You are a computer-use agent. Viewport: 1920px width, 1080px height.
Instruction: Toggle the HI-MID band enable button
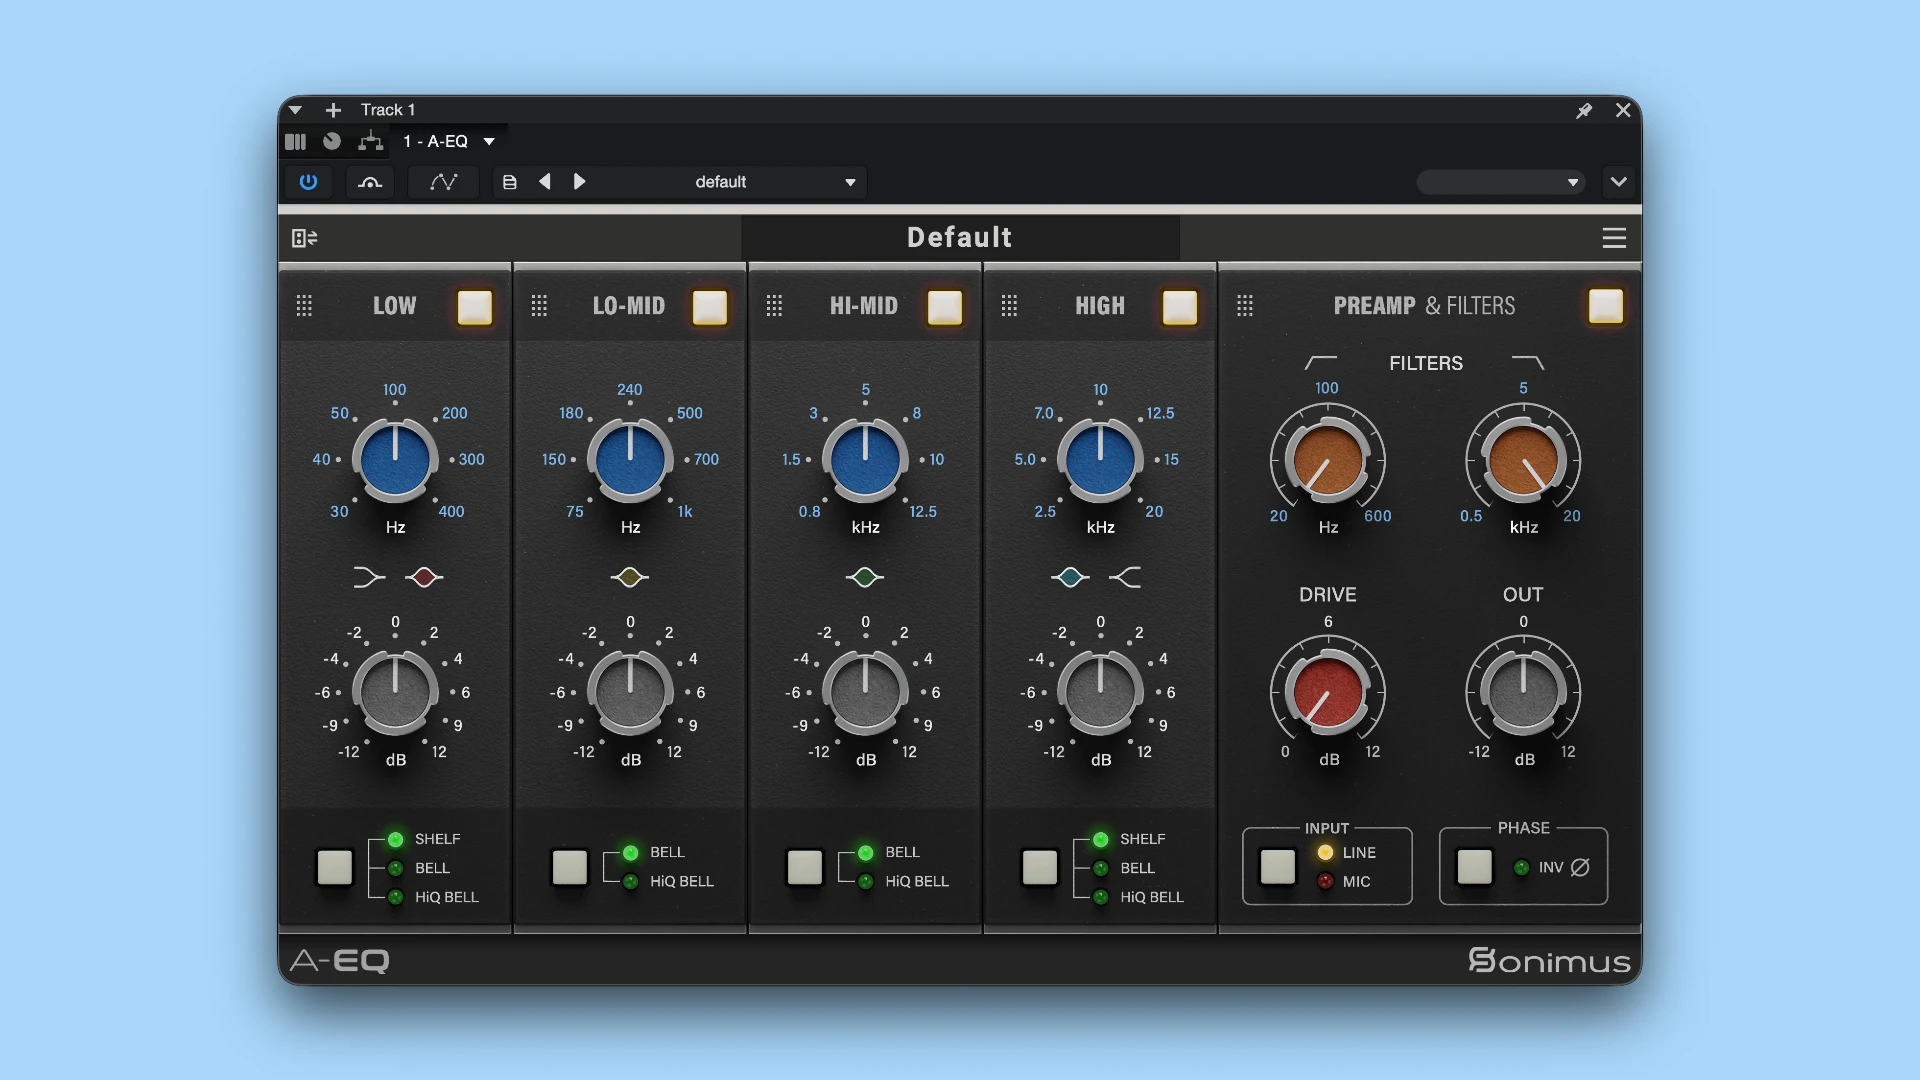[x=945, y=307]
